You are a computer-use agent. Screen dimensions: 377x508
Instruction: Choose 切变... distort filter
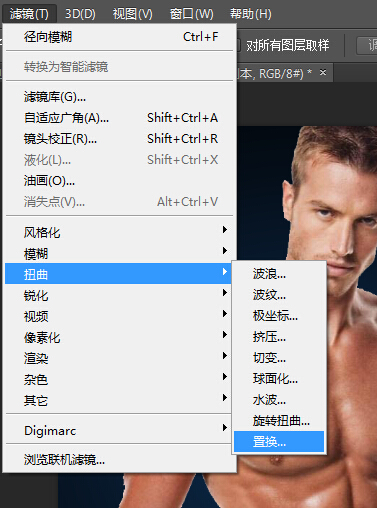pyautogui.click(x=279, y=358)
